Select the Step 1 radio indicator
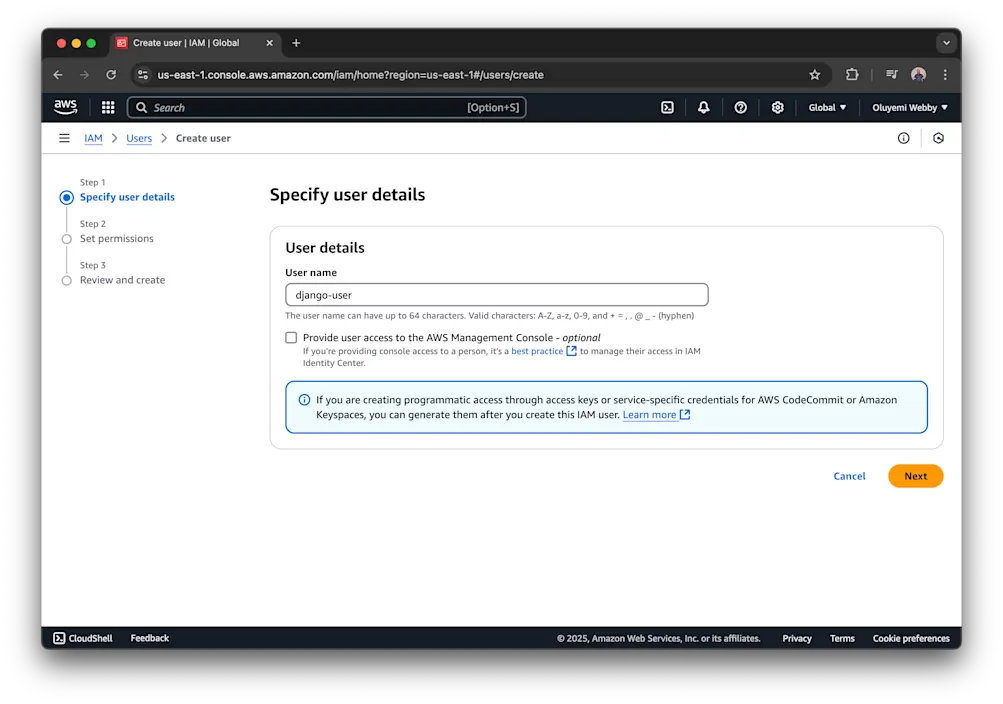This screenshot has height=704, width=1003. coord(65,197)
